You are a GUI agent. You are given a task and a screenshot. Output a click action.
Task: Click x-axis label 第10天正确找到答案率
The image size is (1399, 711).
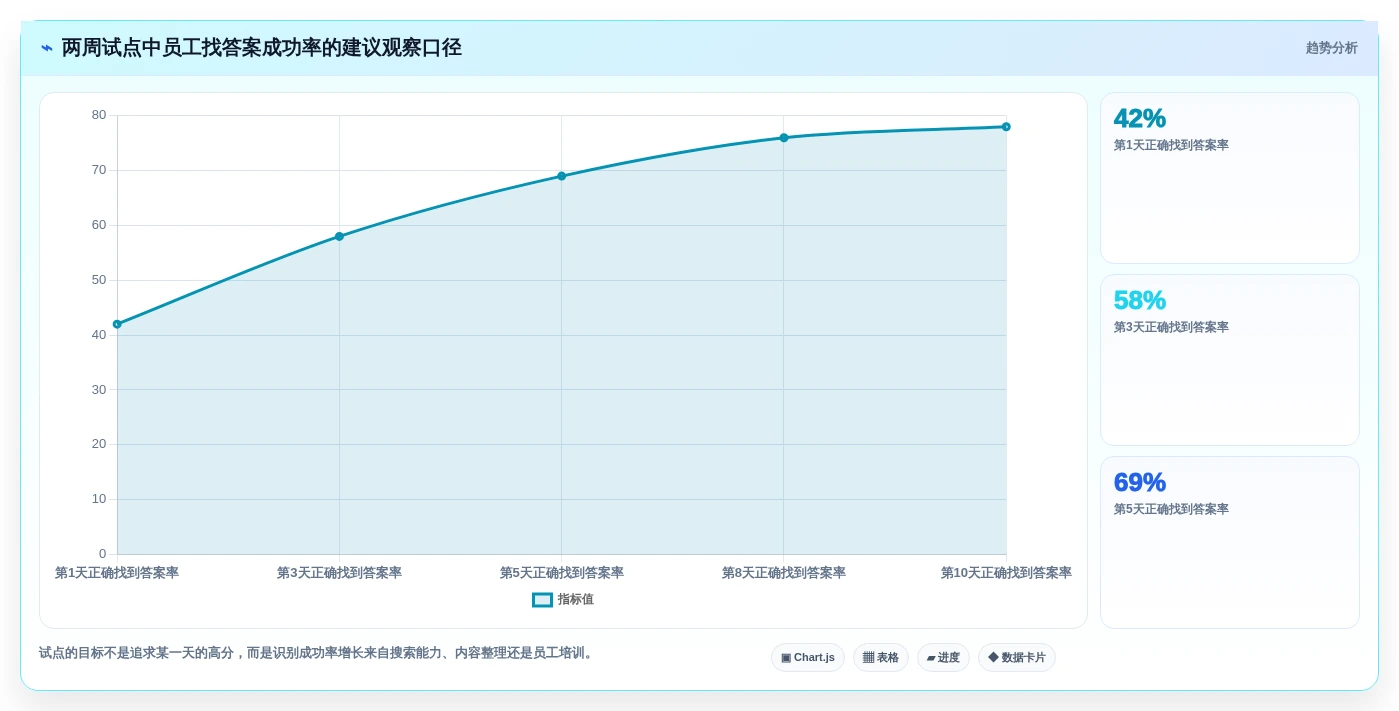tap(1006, 573)
